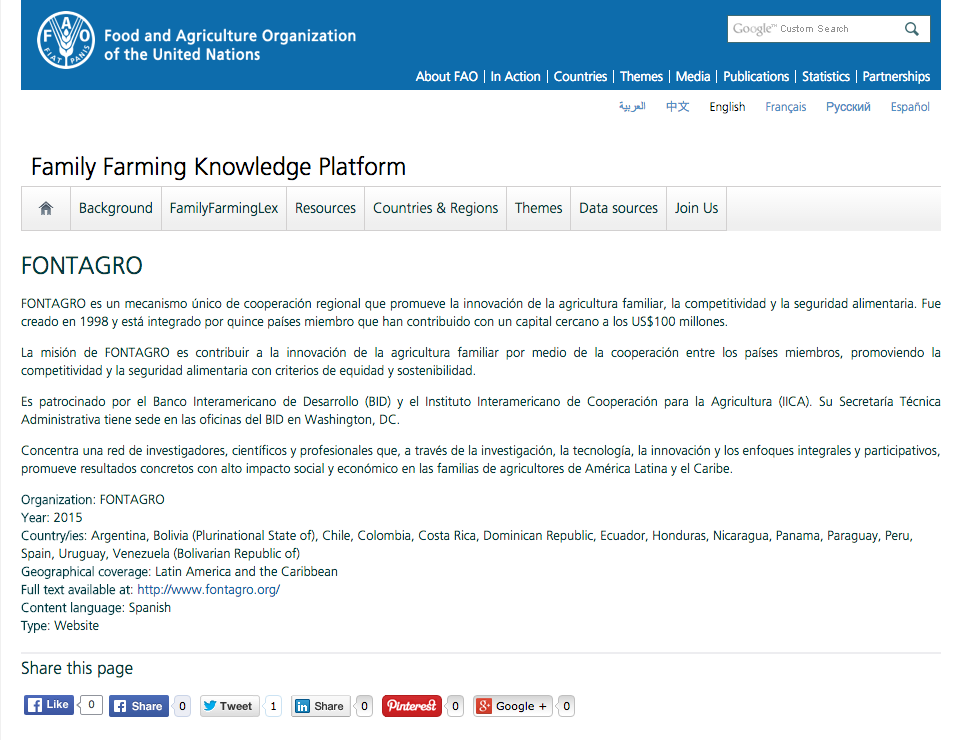This screenshot has width=961, height=740.
Task: Click the search magnifier icon
Action: click(x=912, y=29)
